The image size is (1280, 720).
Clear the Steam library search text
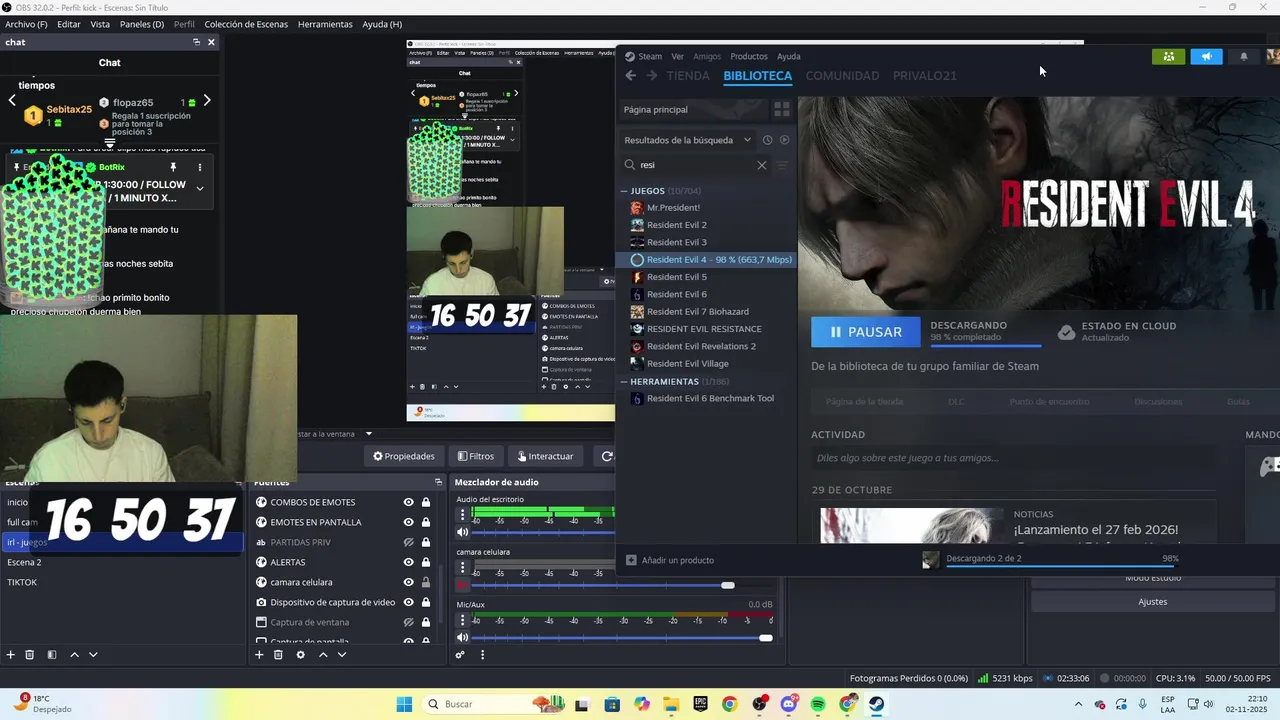point(762,165)
